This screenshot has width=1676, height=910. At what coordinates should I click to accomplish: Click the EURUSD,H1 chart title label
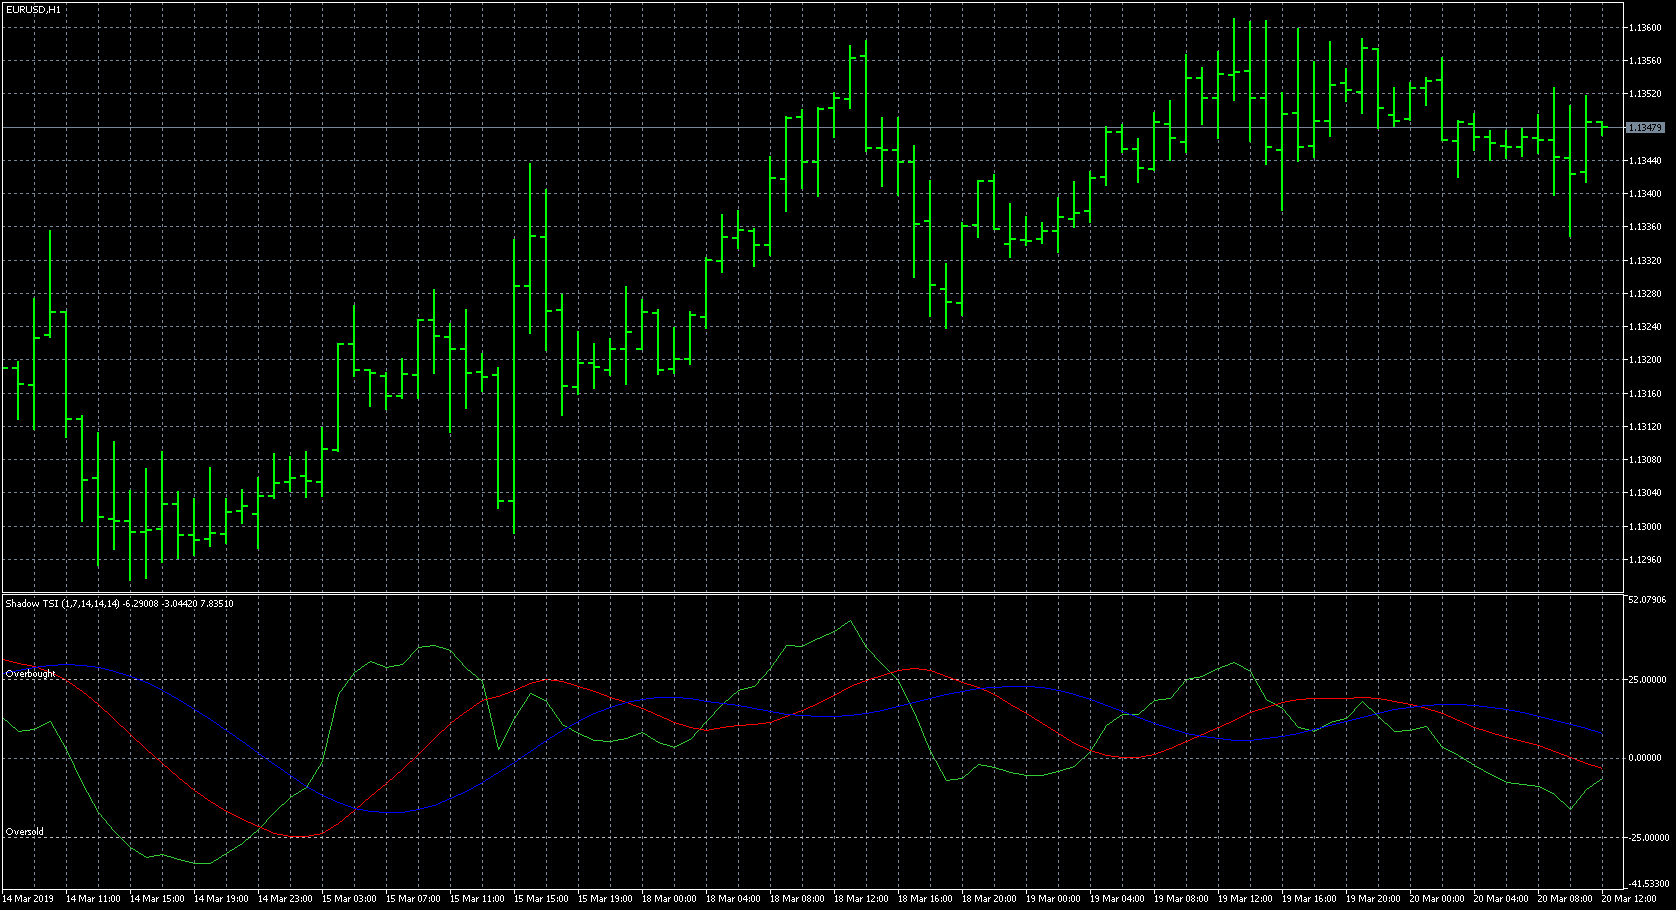tap(33, 9)
